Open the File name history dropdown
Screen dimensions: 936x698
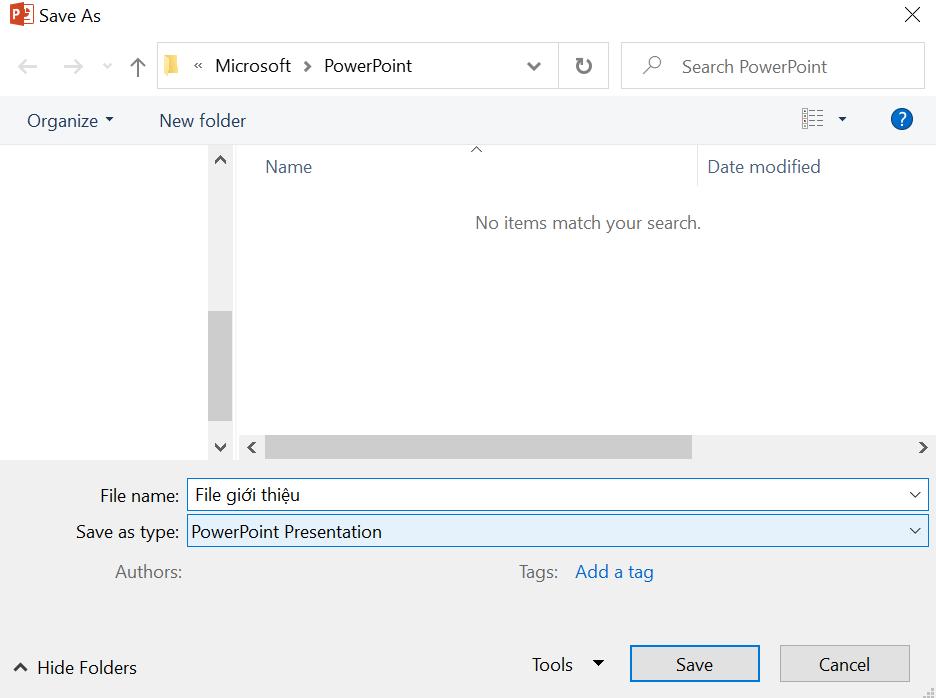click(914, 494)
